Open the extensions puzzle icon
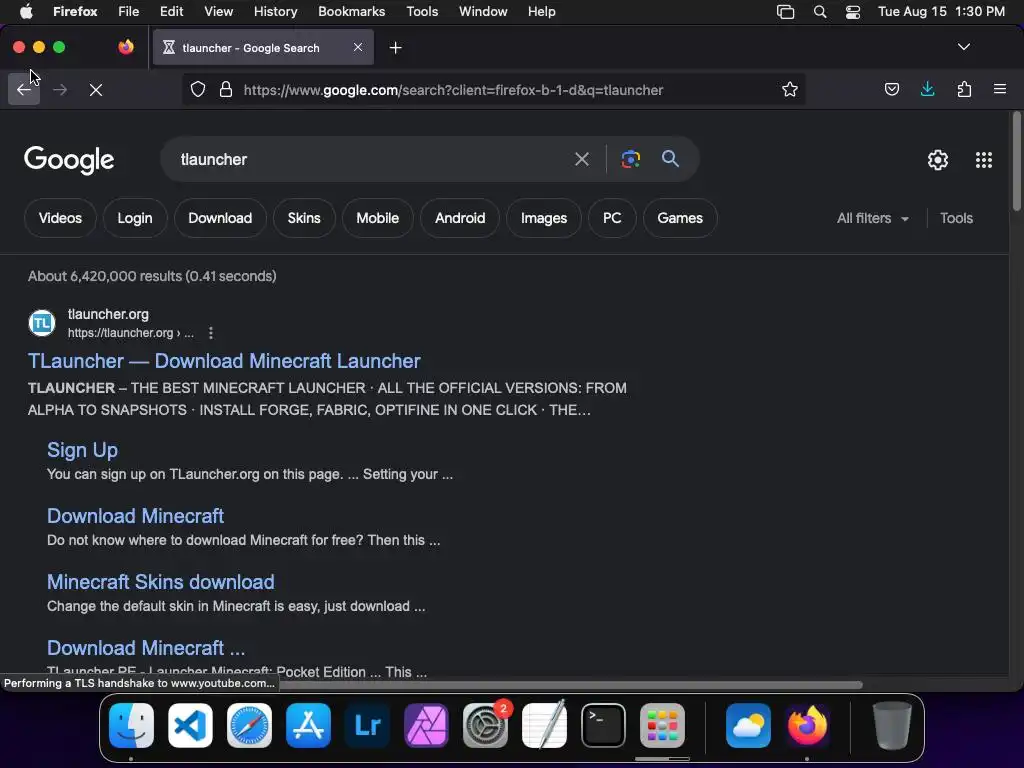This screenshot has height=768, width=1024. coord(964,89)
